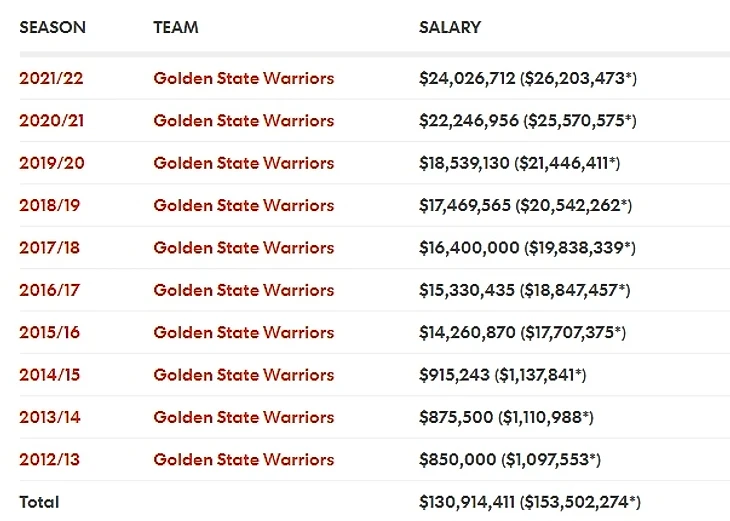Image resolution: width=730 pixels, height=521 pixels.
Task: Click Golden State Warriors in 2021/22 row
Action: (243, 78)
